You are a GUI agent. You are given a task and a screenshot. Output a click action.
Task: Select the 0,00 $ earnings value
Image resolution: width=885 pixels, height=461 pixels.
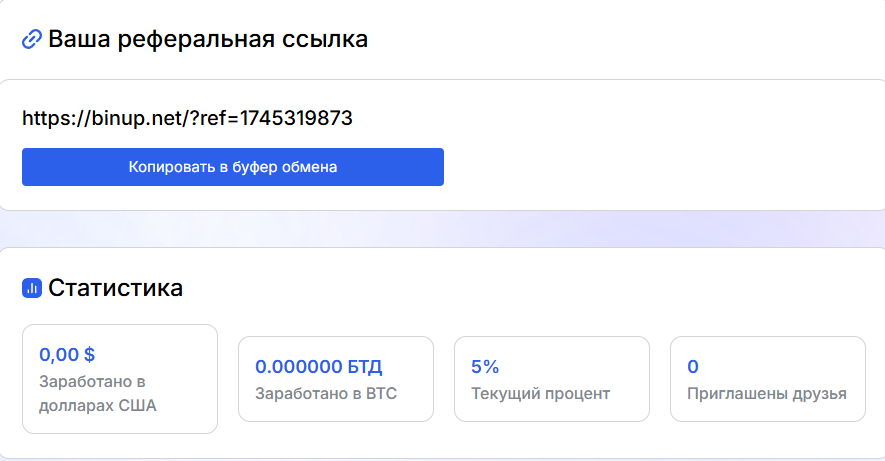point(67,354)
